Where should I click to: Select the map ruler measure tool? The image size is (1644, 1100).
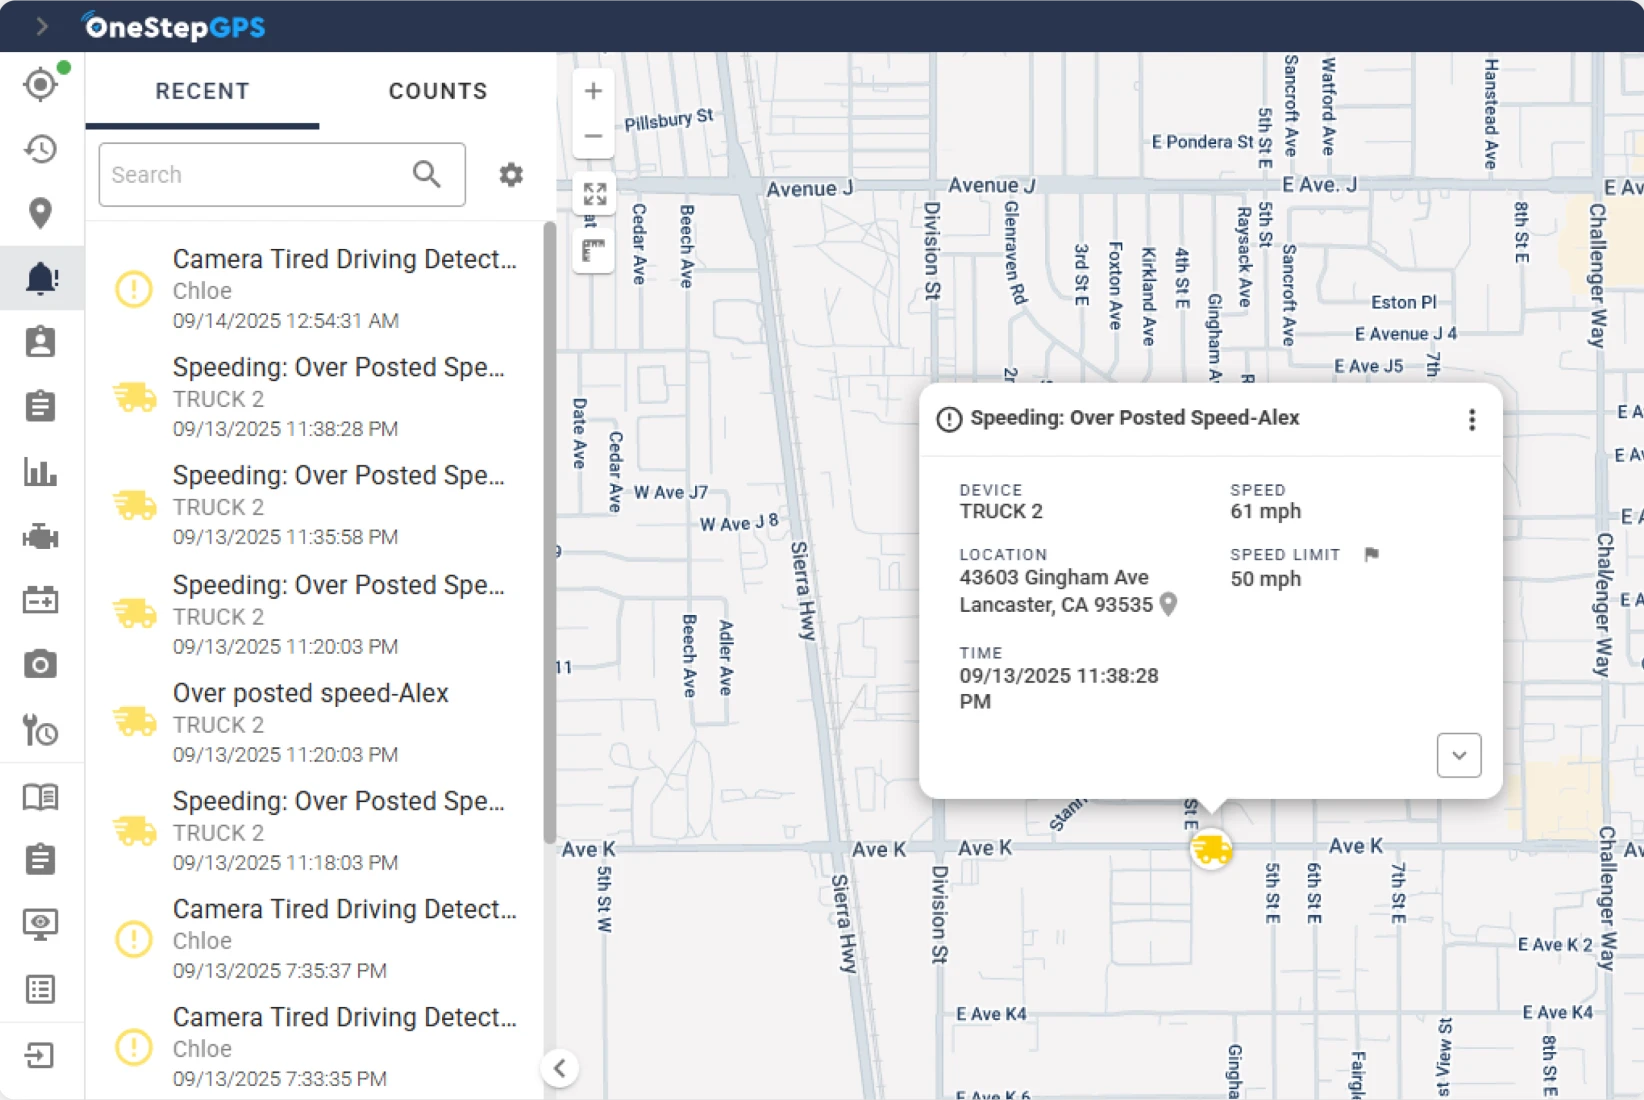click(x=594, y=251)
